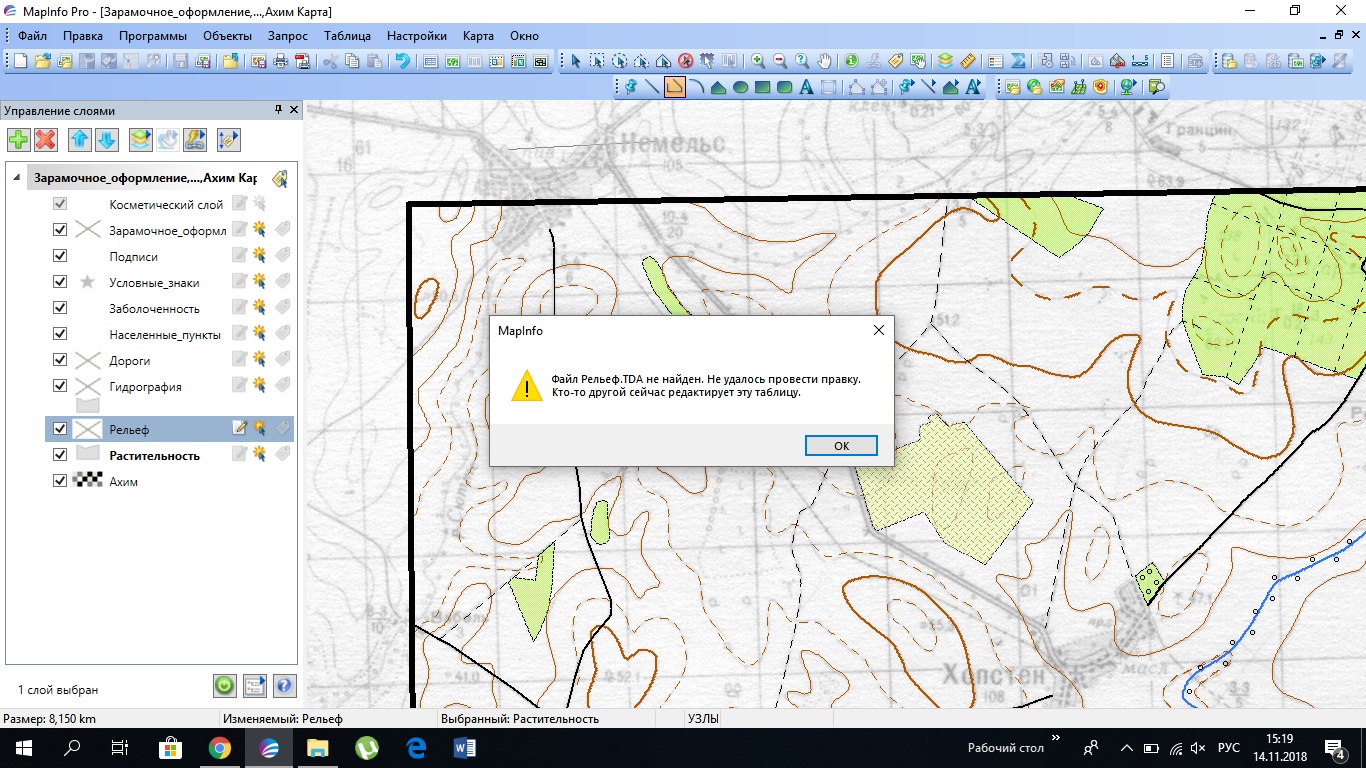Select the Ellipse drawing tool
The image size is (1366, 768).
740,87
